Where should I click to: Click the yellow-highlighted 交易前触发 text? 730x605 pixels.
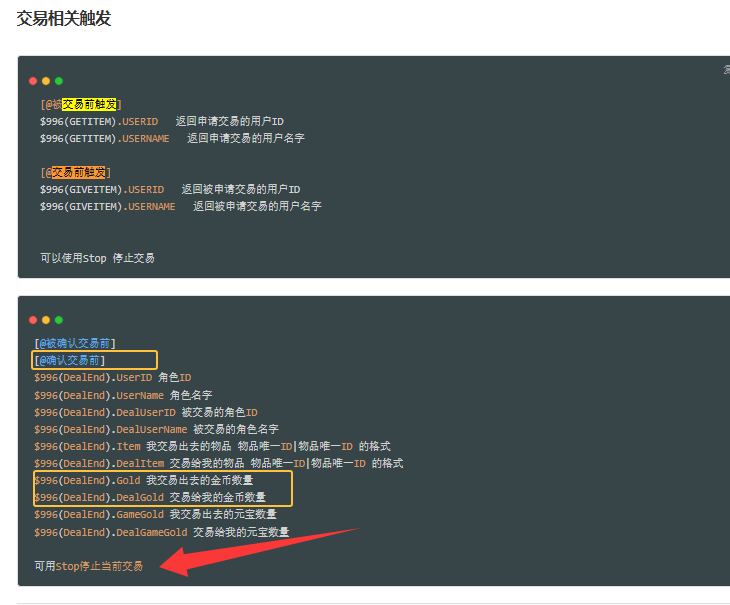coord(89,104)
